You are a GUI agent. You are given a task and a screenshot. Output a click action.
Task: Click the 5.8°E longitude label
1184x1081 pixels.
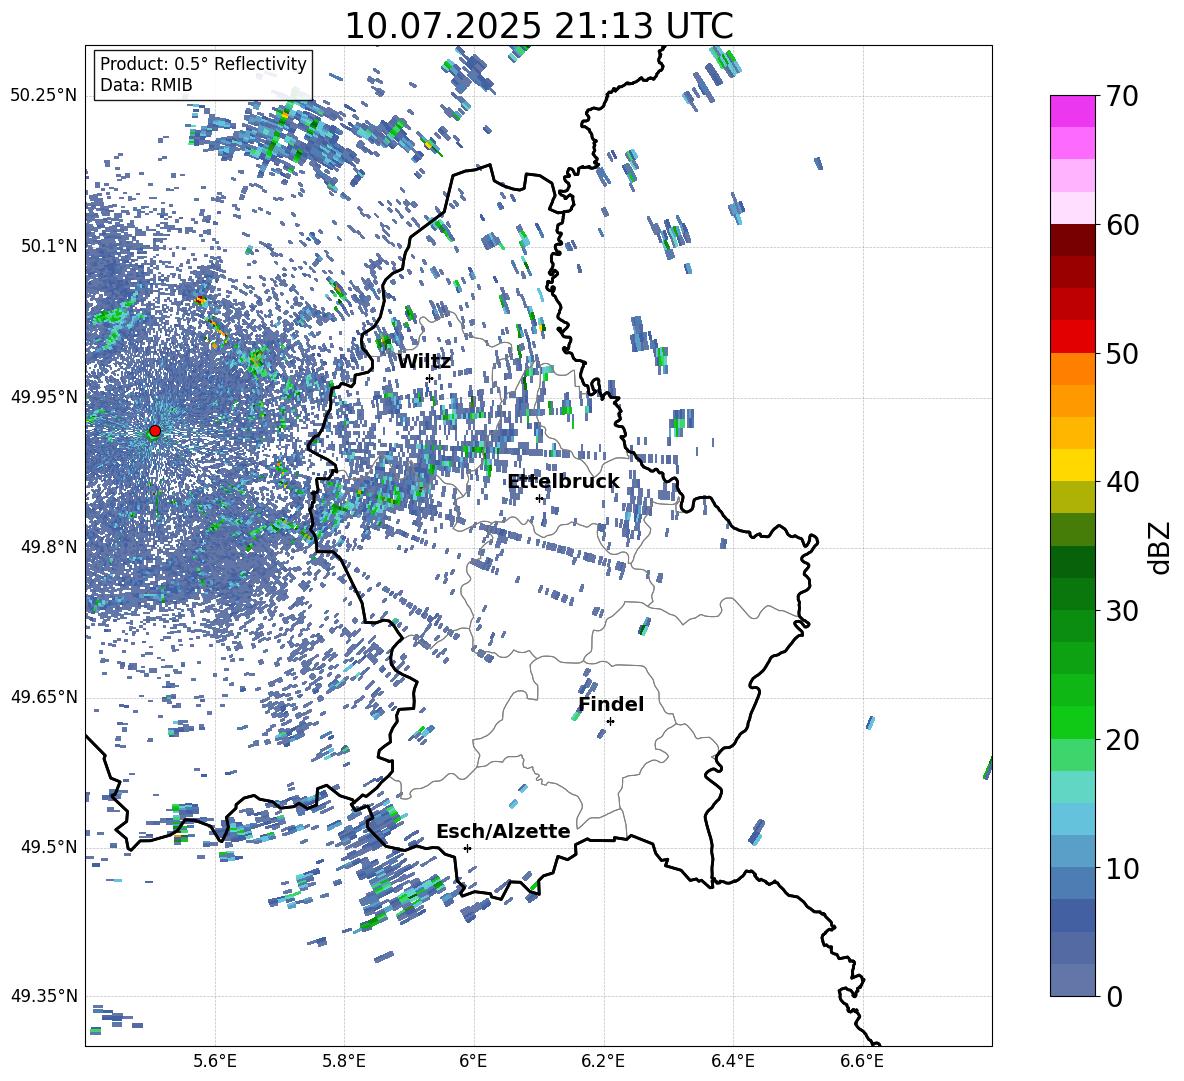tap(344, 1061)
